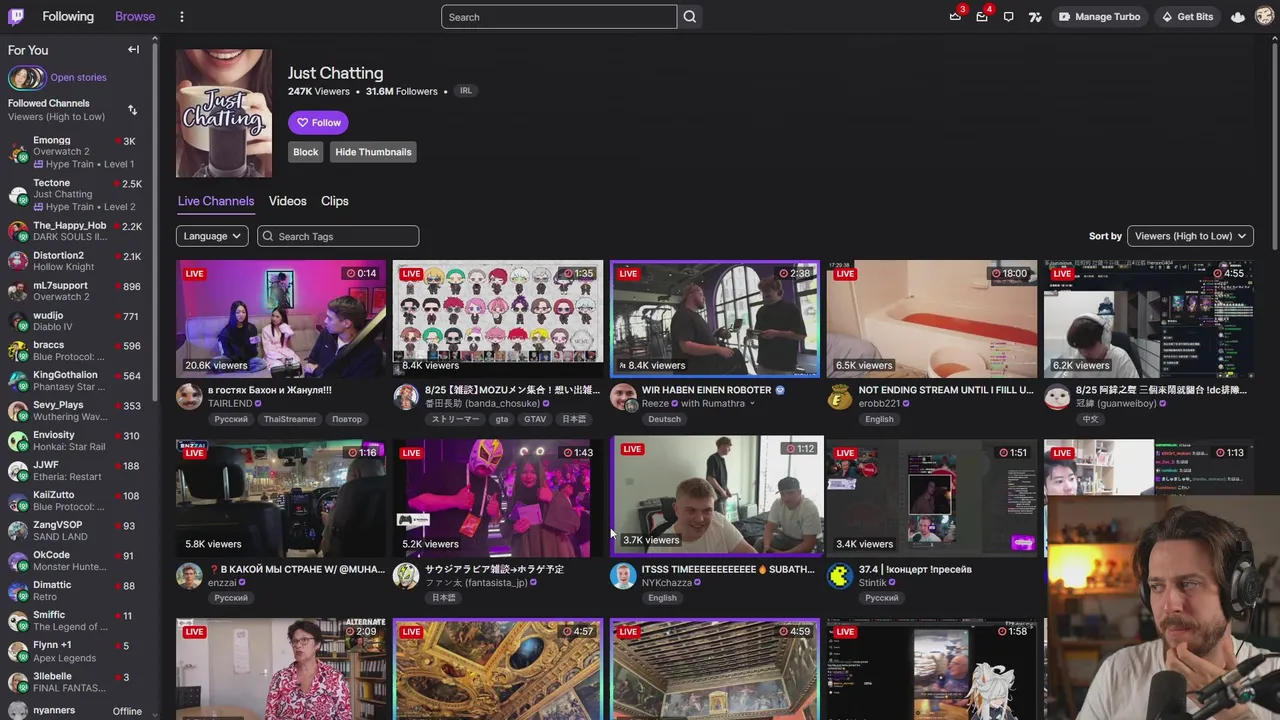This screenshot has width=1280, height=720.
Task: Click the top Search input field
Action: [x=559, y=17]
